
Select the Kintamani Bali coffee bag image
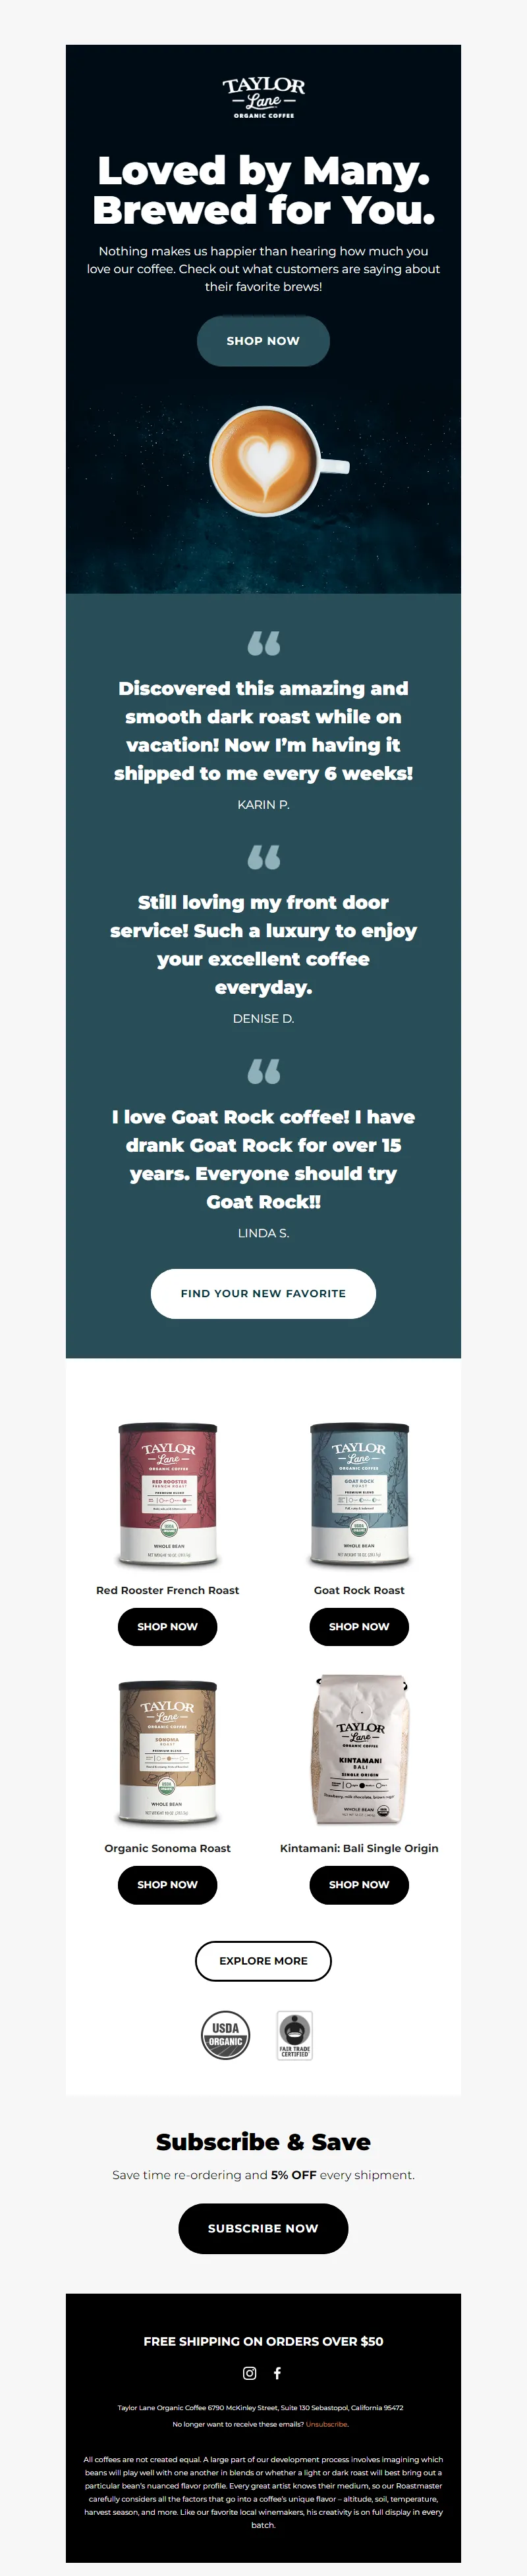tap(359, 1751)
